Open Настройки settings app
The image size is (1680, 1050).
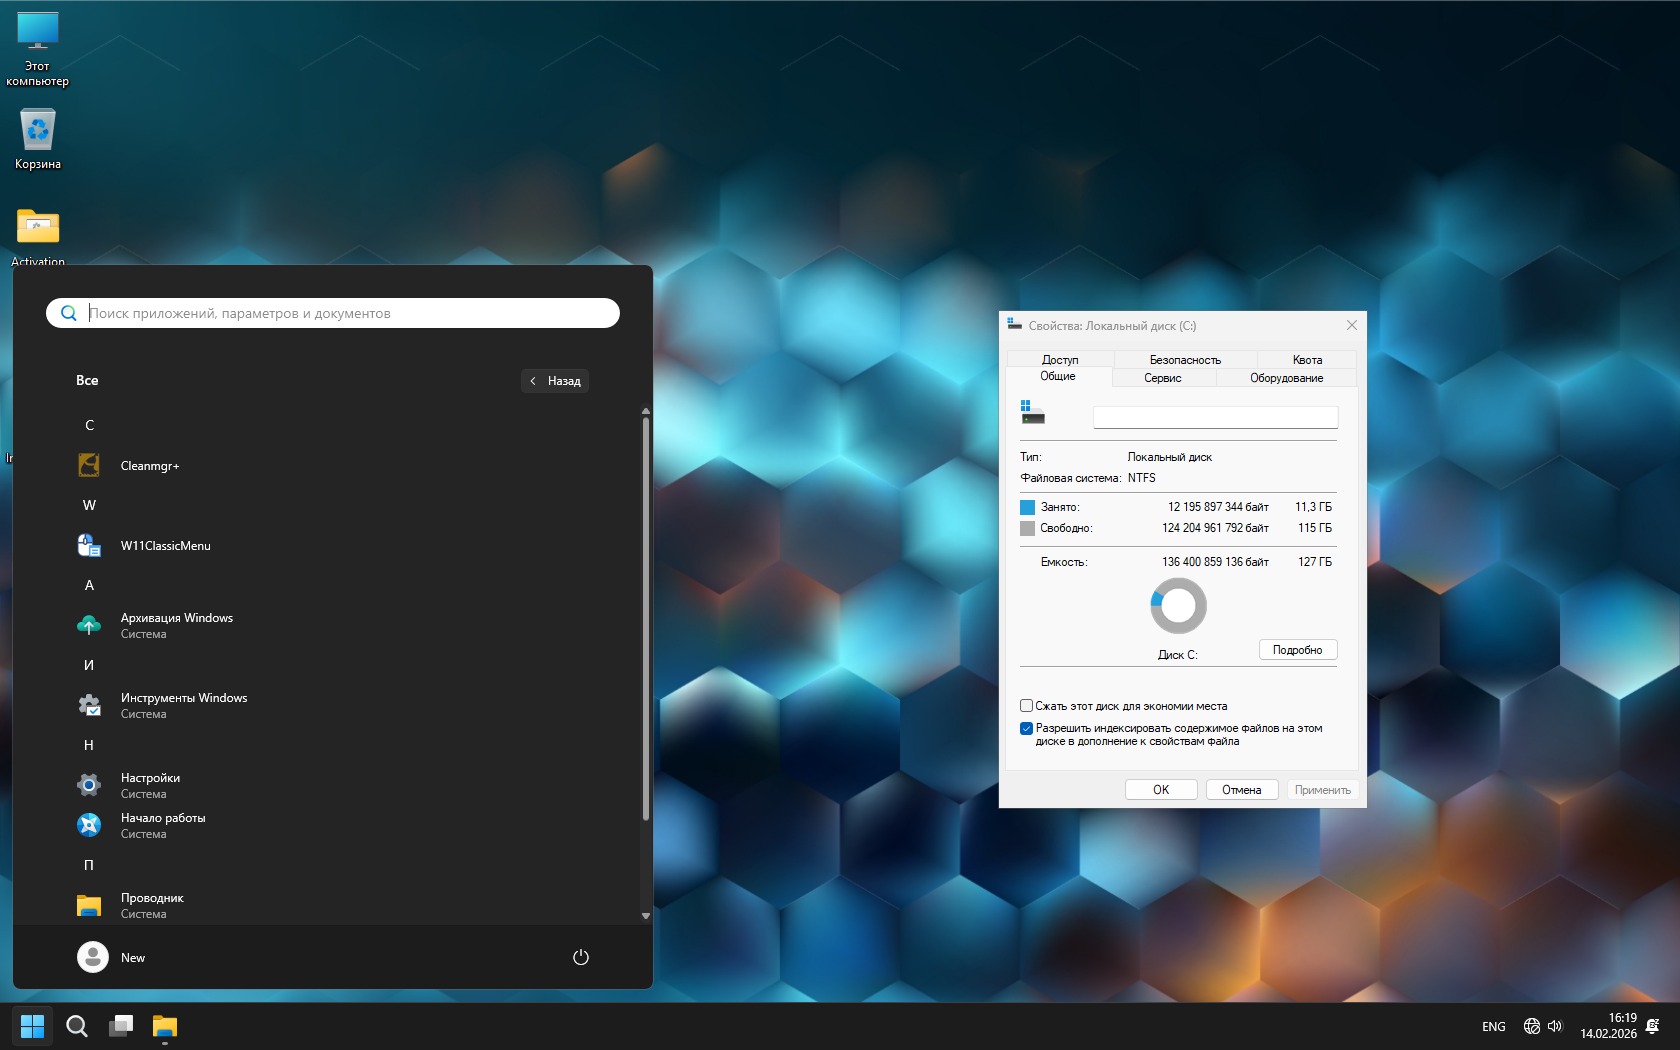(x=150, y=785)
